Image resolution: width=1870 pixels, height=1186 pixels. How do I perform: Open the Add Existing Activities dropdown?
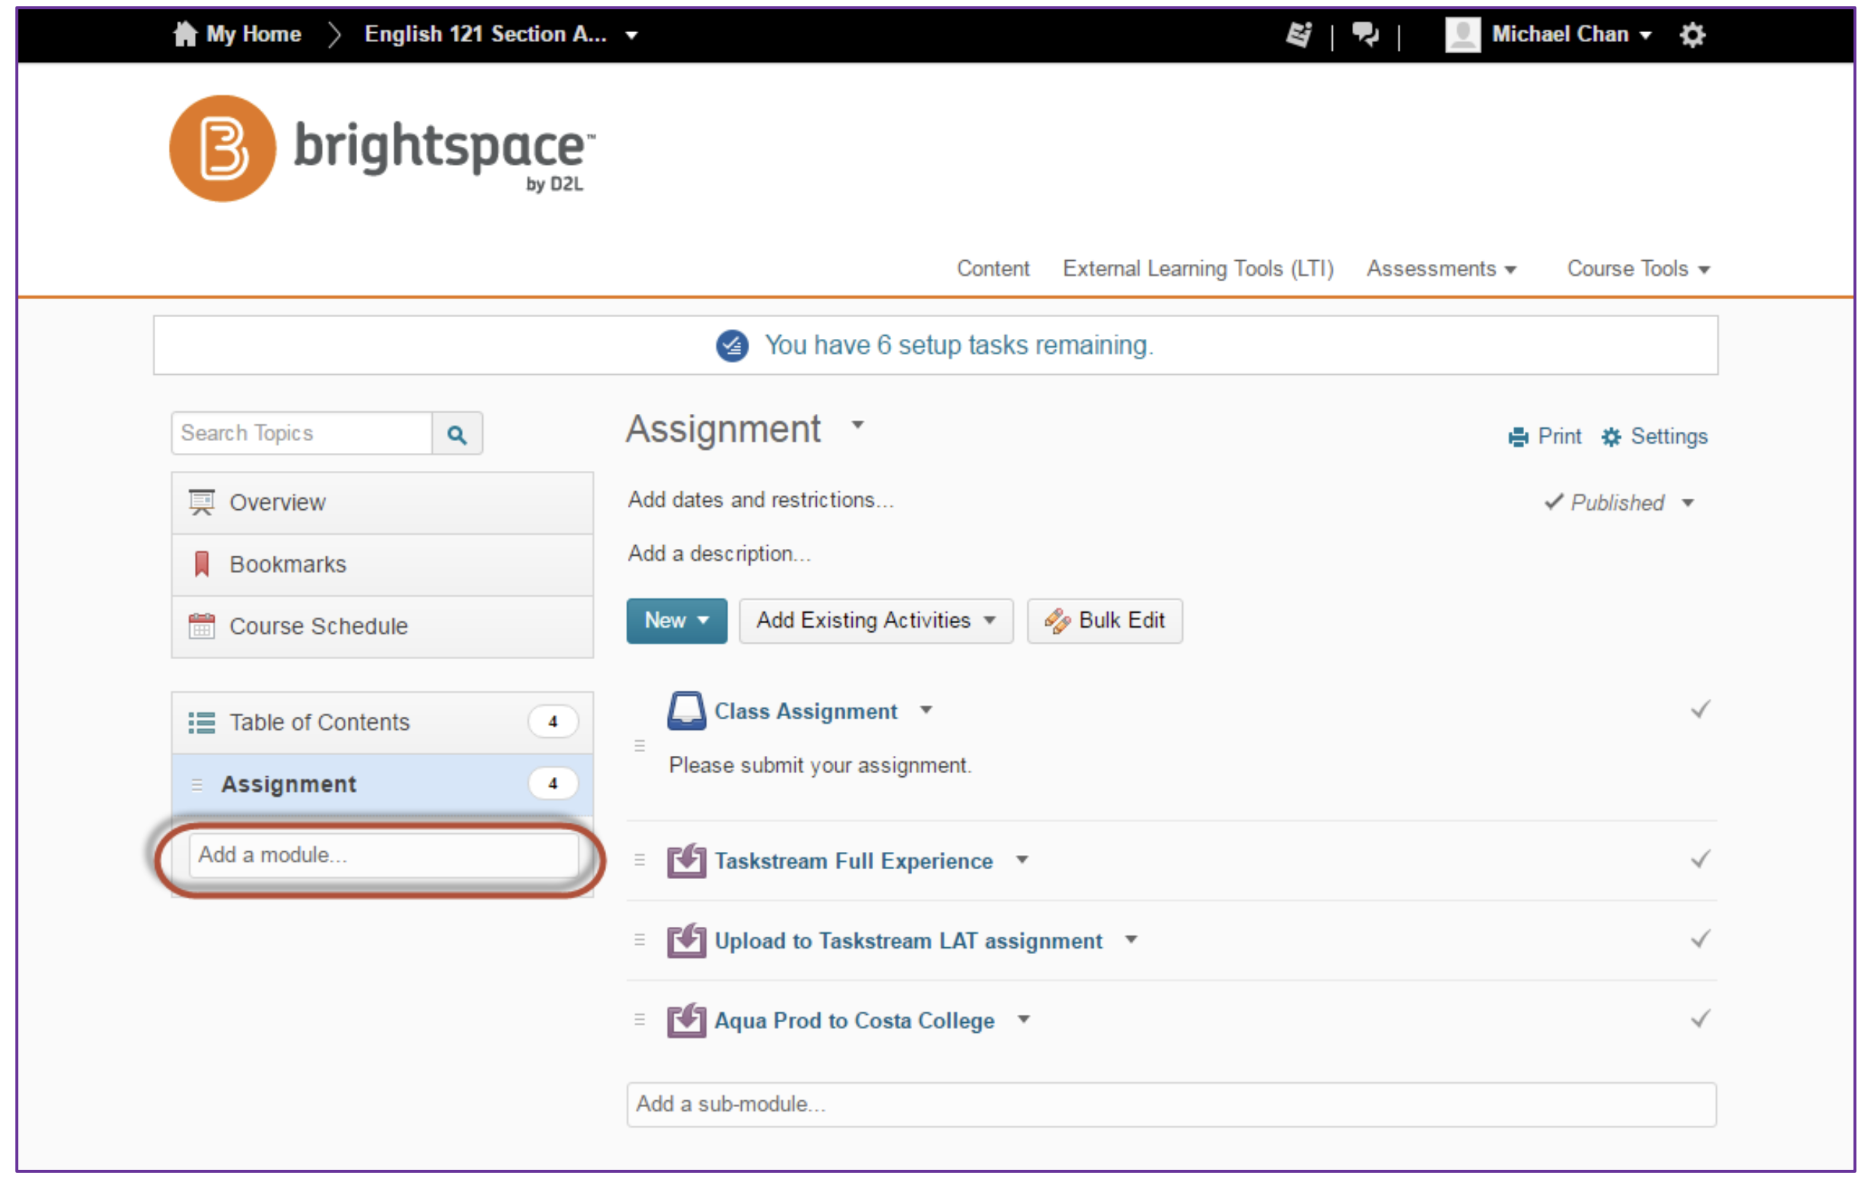(876, 621)
